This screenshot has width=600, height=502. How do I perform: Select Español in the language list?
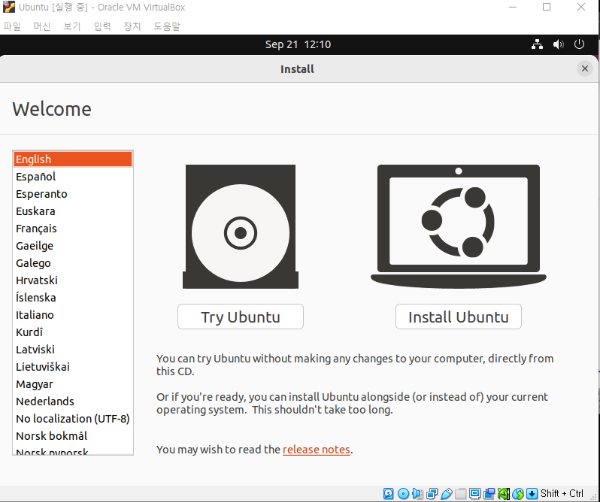pyautogui.click(x=73, y=176)
